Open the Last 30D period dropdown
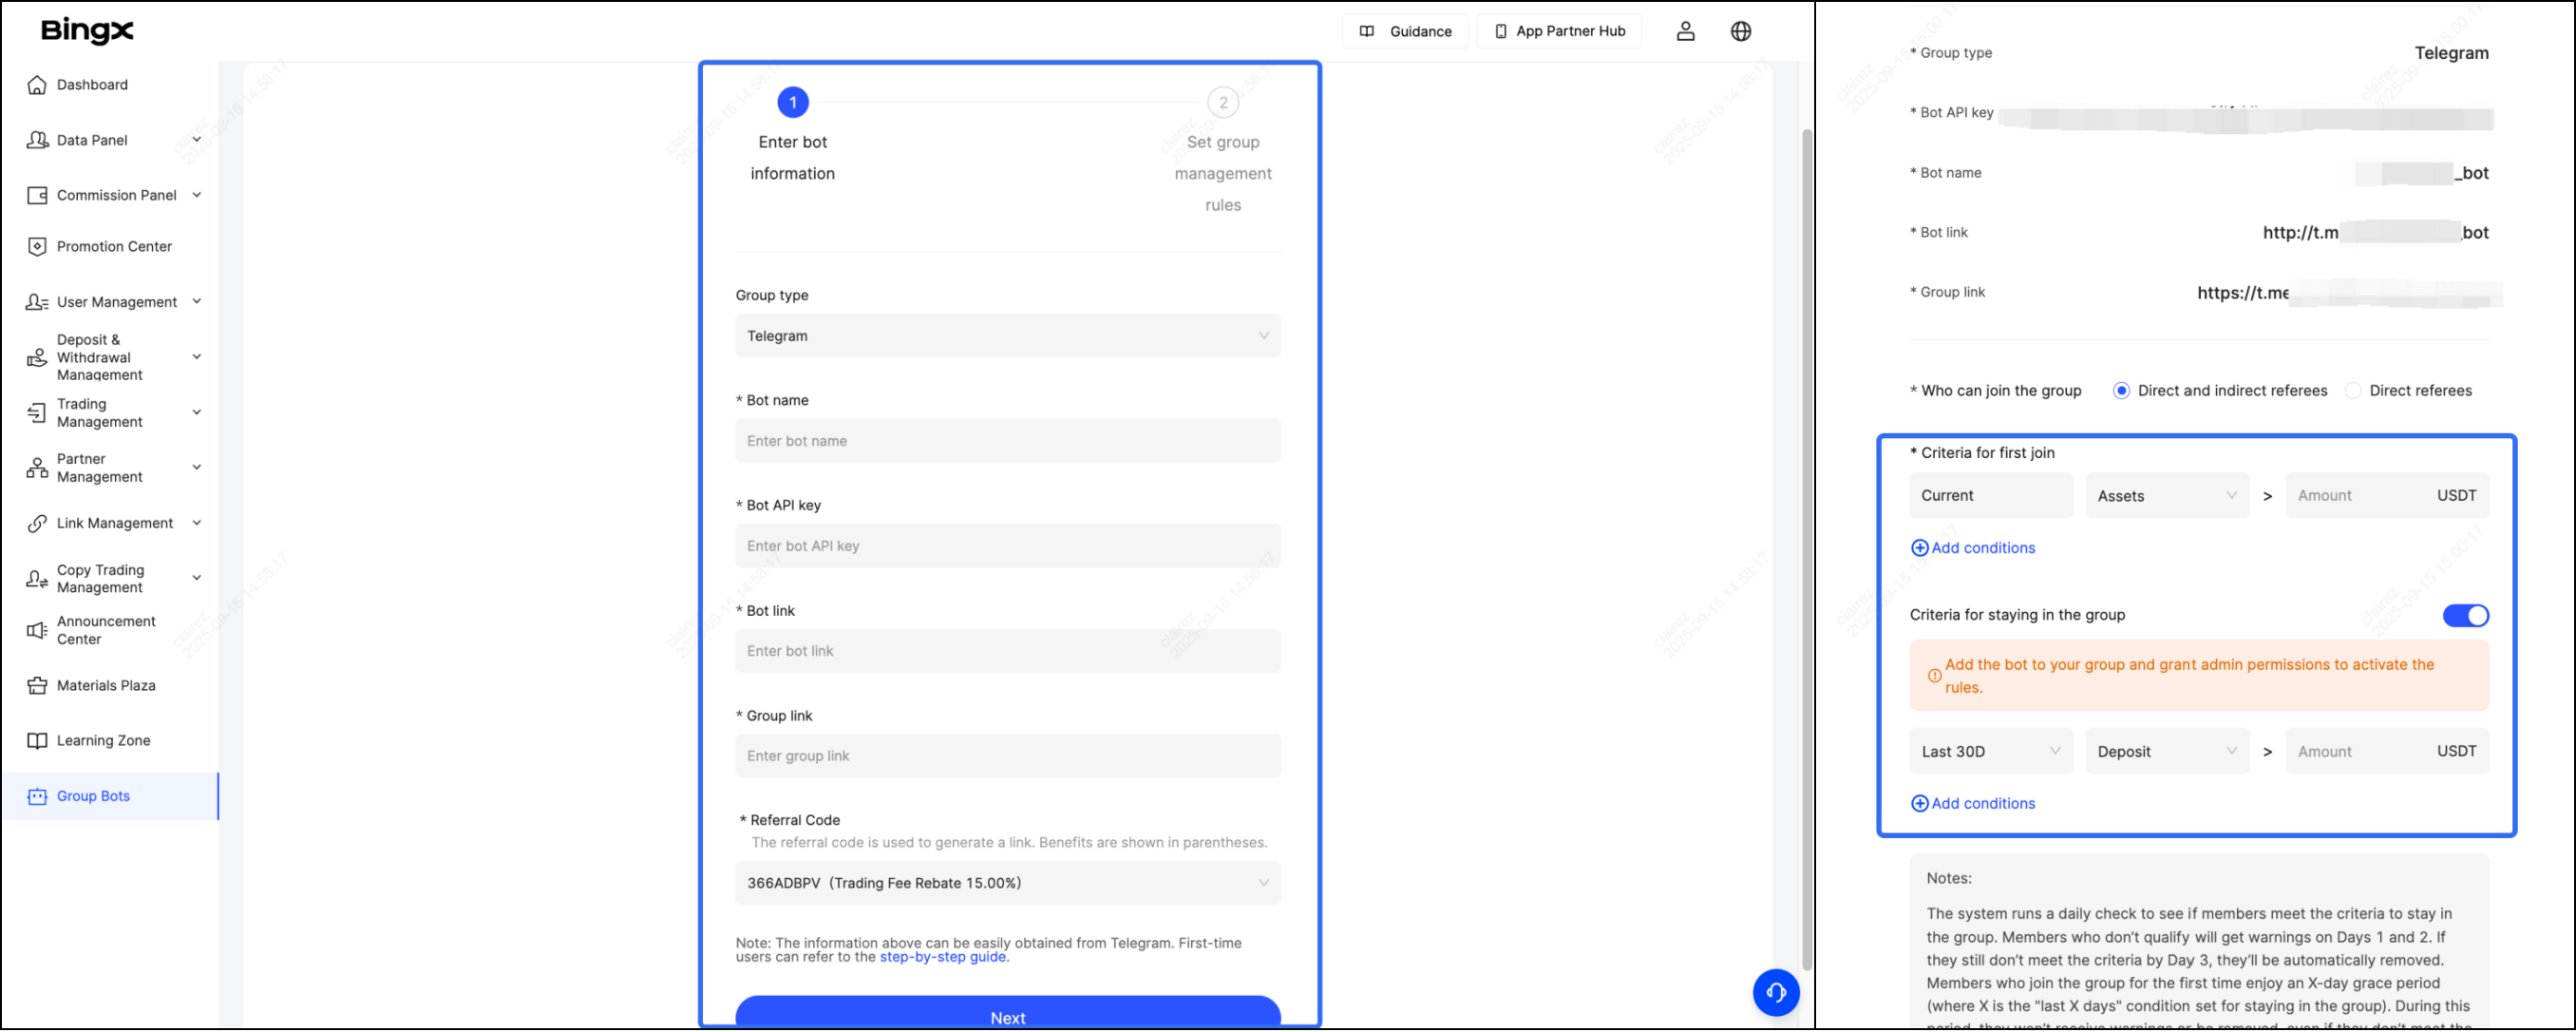The height and width of the screenshot is (1032, 2576). (x=1990, y=752)
